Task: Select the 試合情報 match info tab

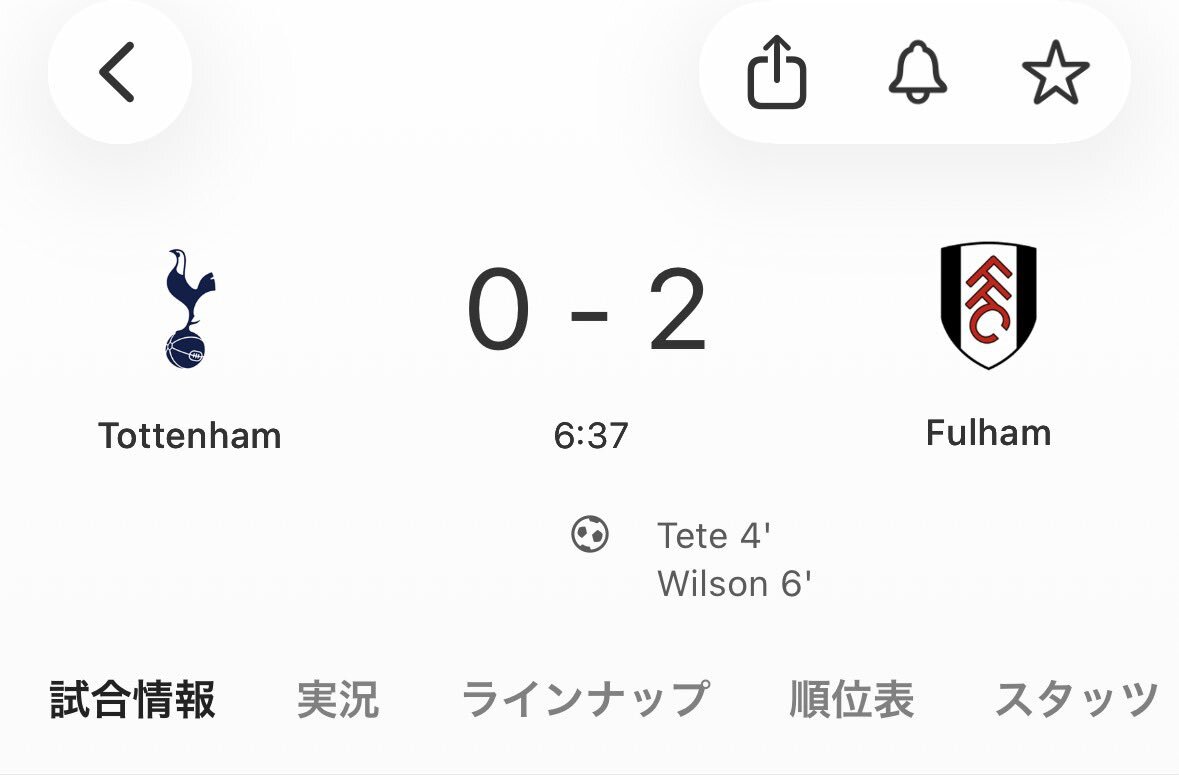Action: point(133,700)
